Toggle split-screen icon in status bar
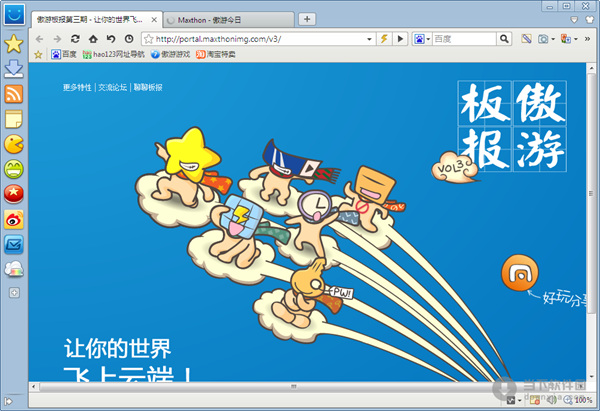Image resolution: width=600 pixels, height=411 pixels. tap(511, 400)
